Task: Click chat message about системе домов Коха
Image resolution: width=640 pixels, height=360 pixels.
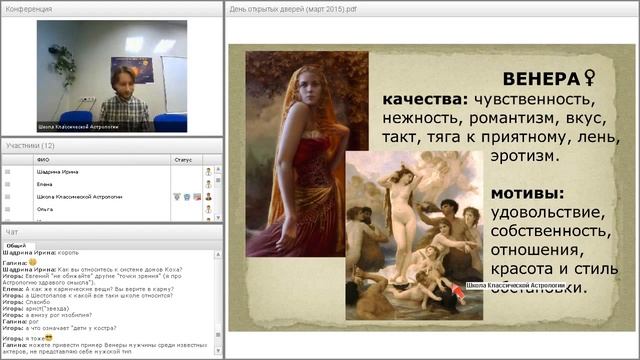Action: pyautogui.click(x=92, y=269)
